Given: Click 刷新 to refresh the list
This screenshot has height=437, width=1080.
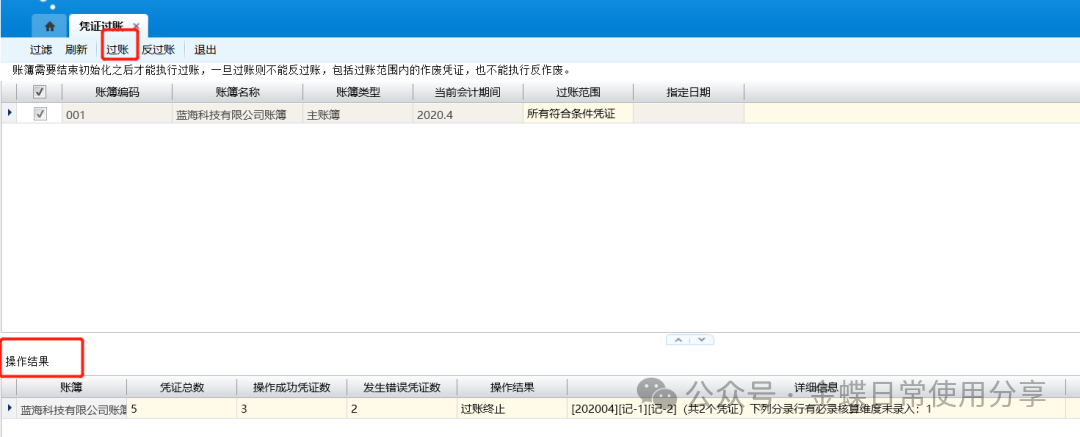Looking at the screenshot, I should tap(76, 50).
